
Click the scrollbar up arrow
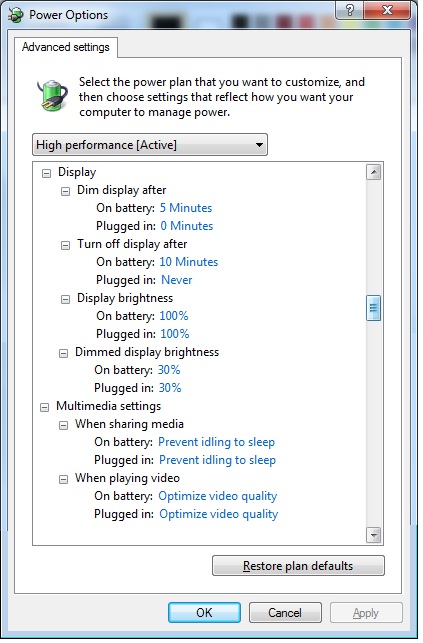(x=373, y=172)
